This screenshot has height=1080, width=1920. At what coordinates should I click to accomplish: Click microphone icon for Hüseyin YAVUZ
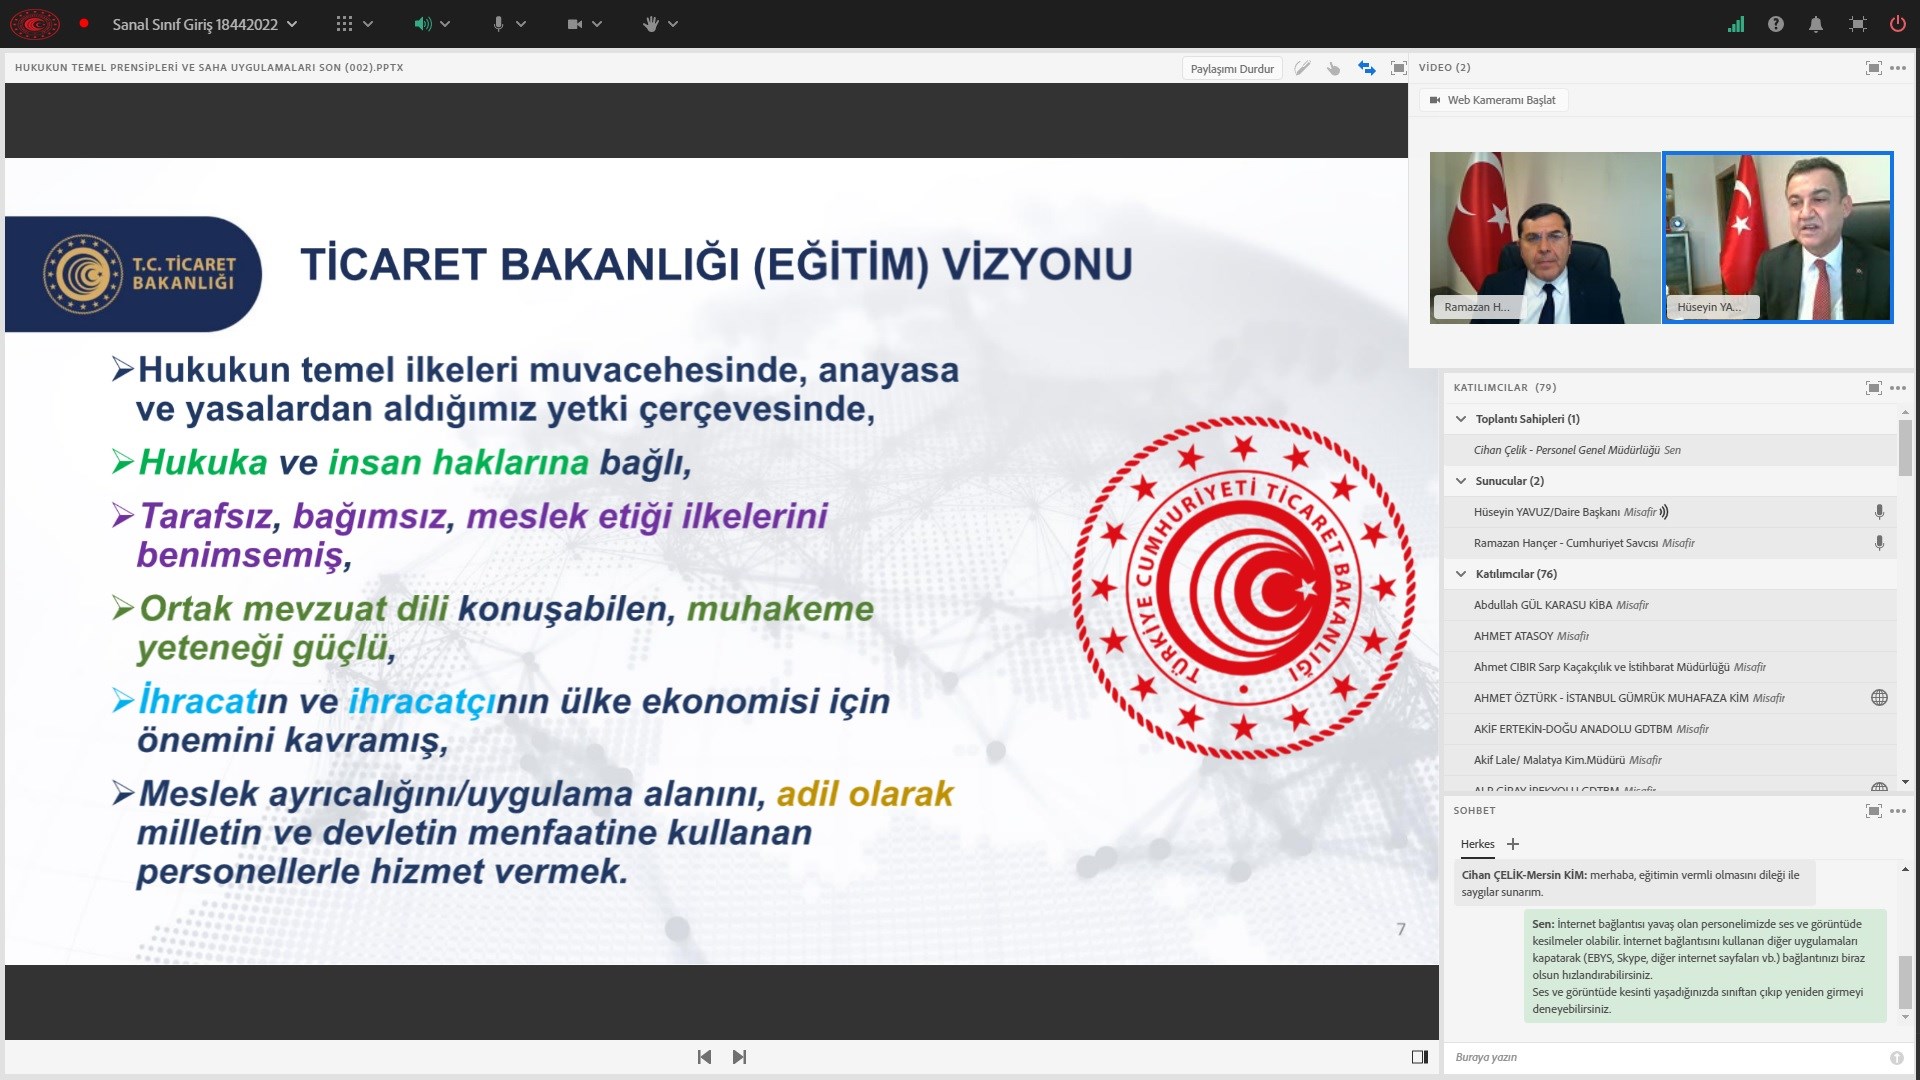click(1879, 512)
